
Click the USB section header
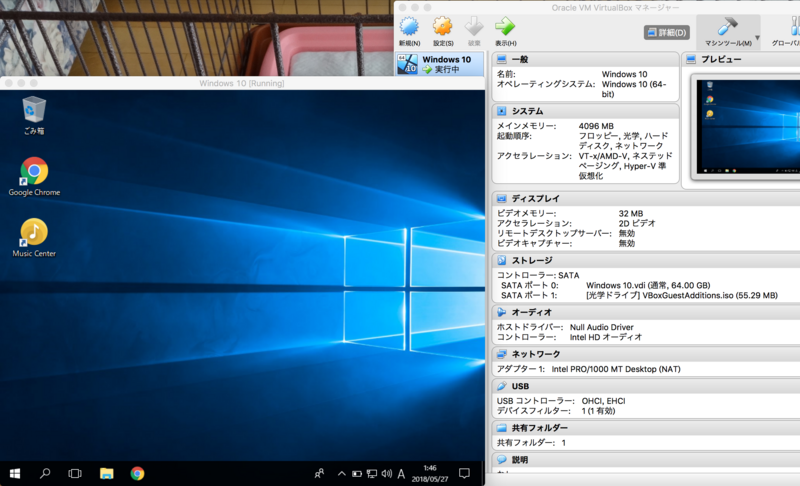[646, 386]
